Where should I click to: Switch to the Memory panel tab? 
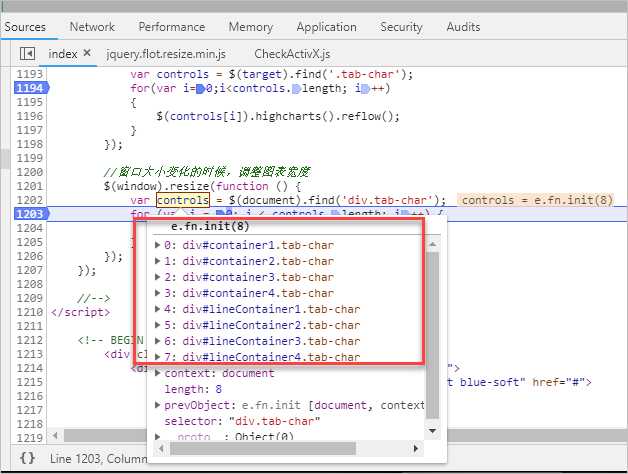click(251, 27)
